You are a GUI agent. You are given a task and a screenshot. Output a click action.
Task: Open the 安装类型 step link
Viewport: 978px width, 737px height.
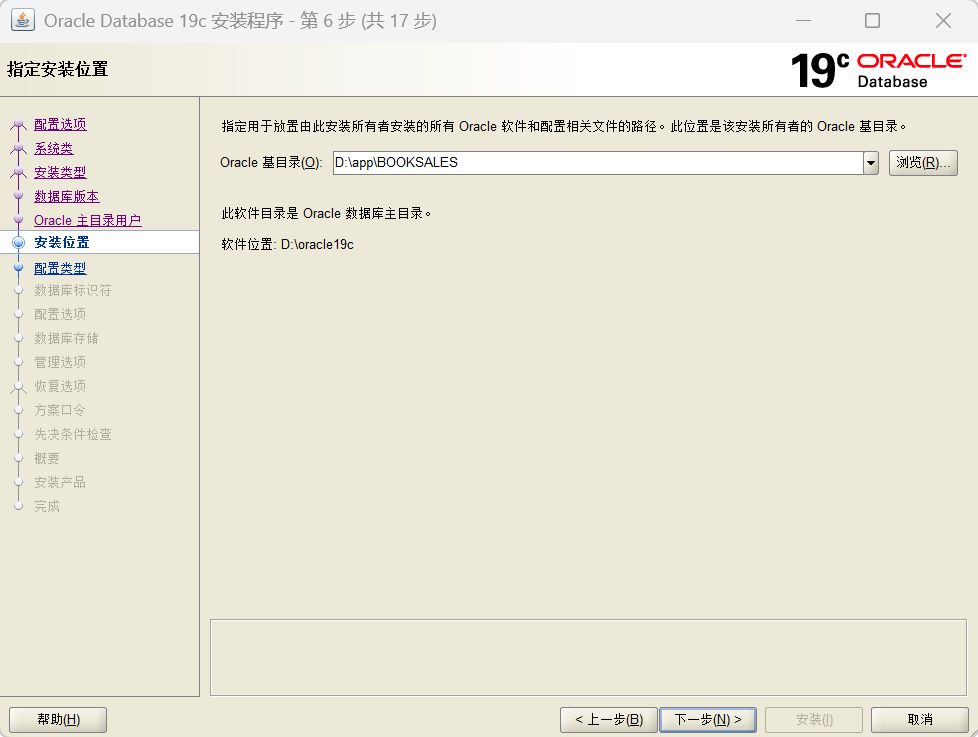[60, 172]
